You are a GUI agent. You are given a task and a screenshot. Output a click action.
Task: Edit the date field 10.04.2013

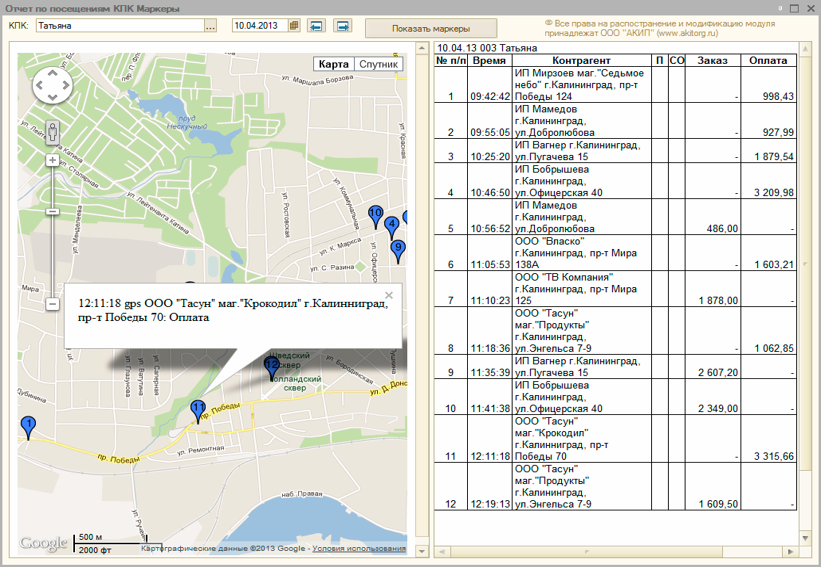(260, 25)
